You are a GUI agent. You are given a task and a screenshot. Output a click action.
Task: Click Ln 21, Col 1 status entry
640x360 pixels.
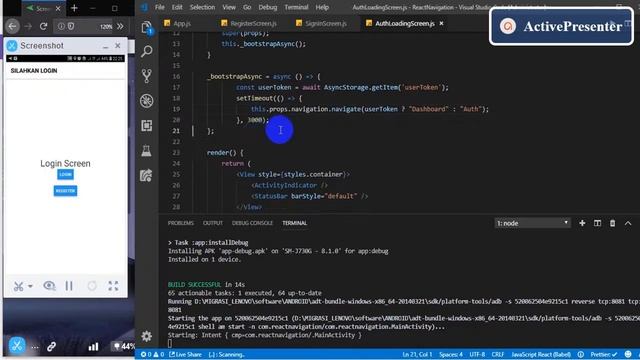417,355
